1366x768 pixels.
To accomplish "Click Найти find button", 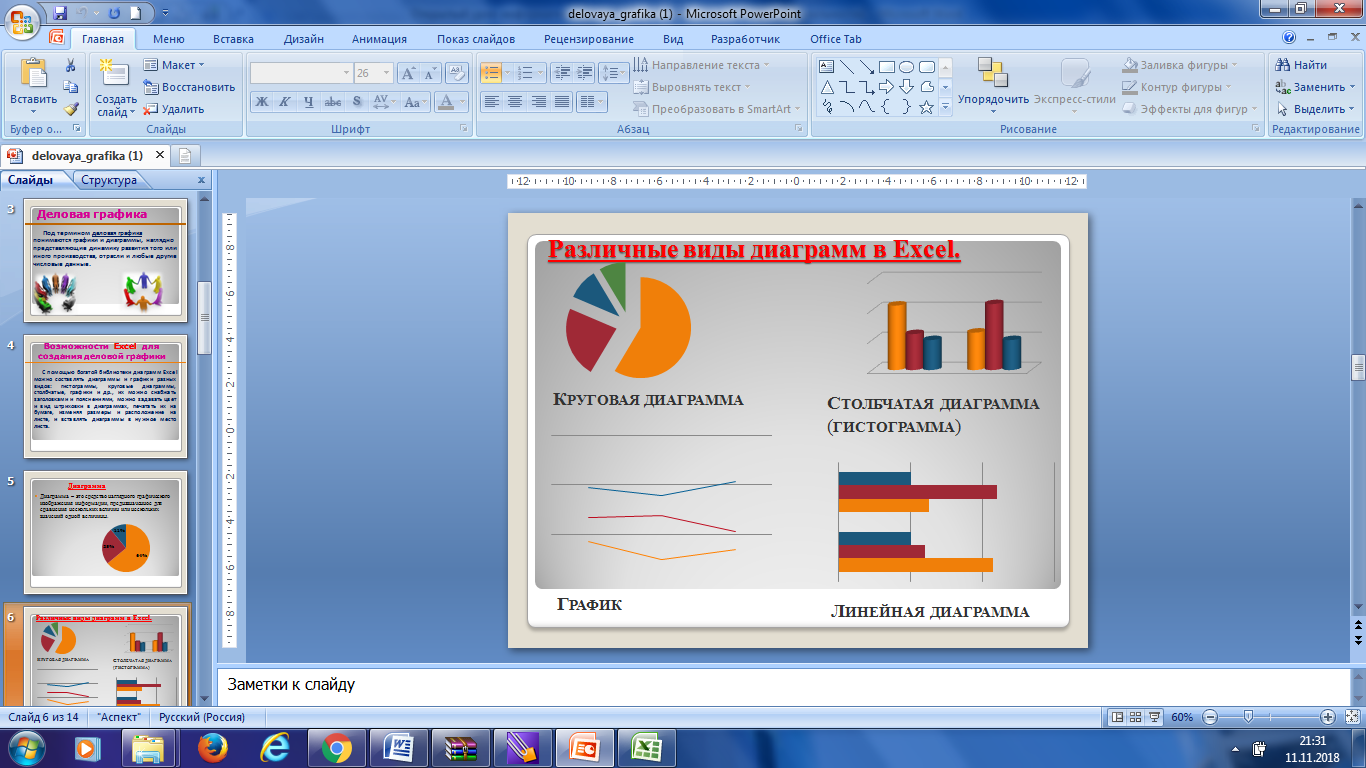I will pos(1301,65).
